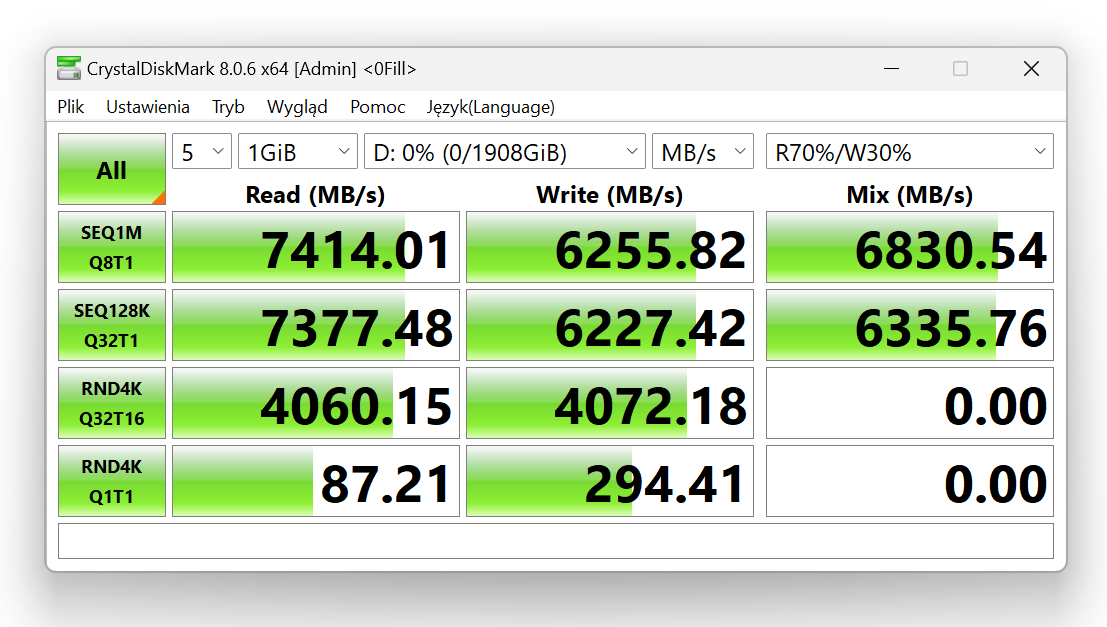Click the empty comment field at bottom
This screenshot has width=1107, height=627.
pyautogui.click(x=555, y=541)
